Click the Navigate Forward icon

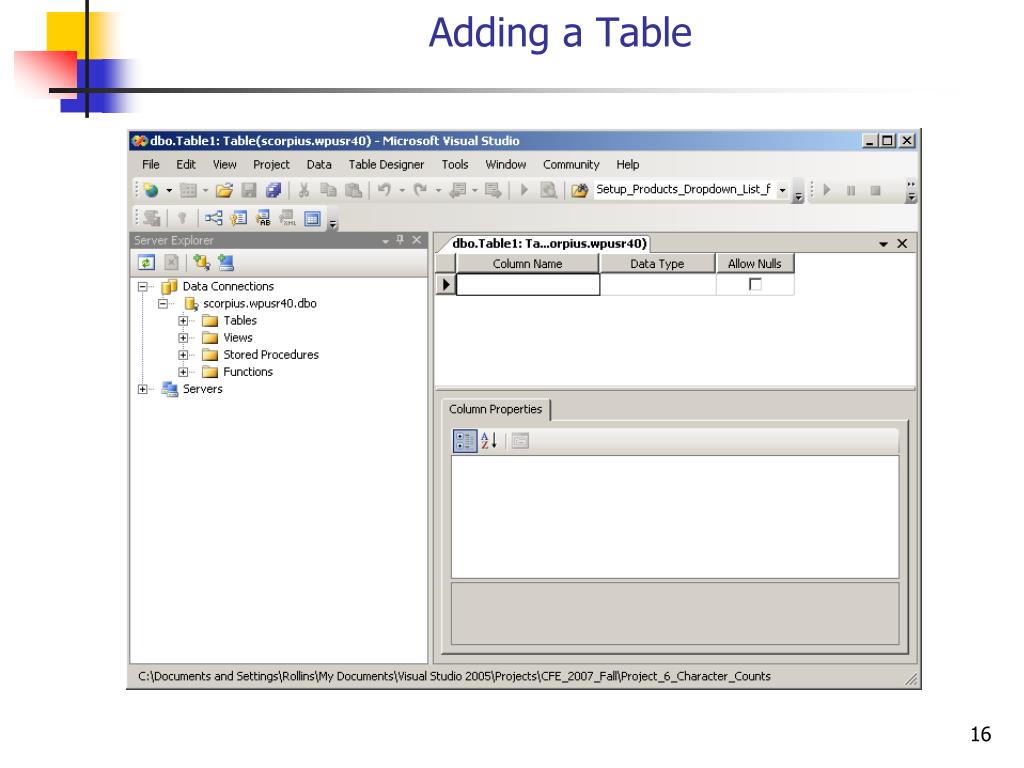pos(493,190)
